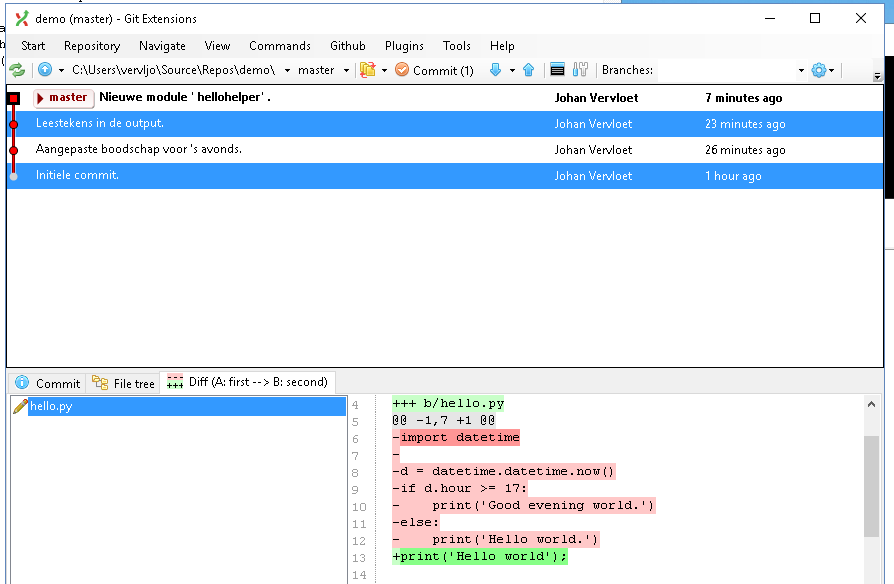Click the diff view vertical scrollbar thumb
The image size is (894, 584).
coord(871,486)
